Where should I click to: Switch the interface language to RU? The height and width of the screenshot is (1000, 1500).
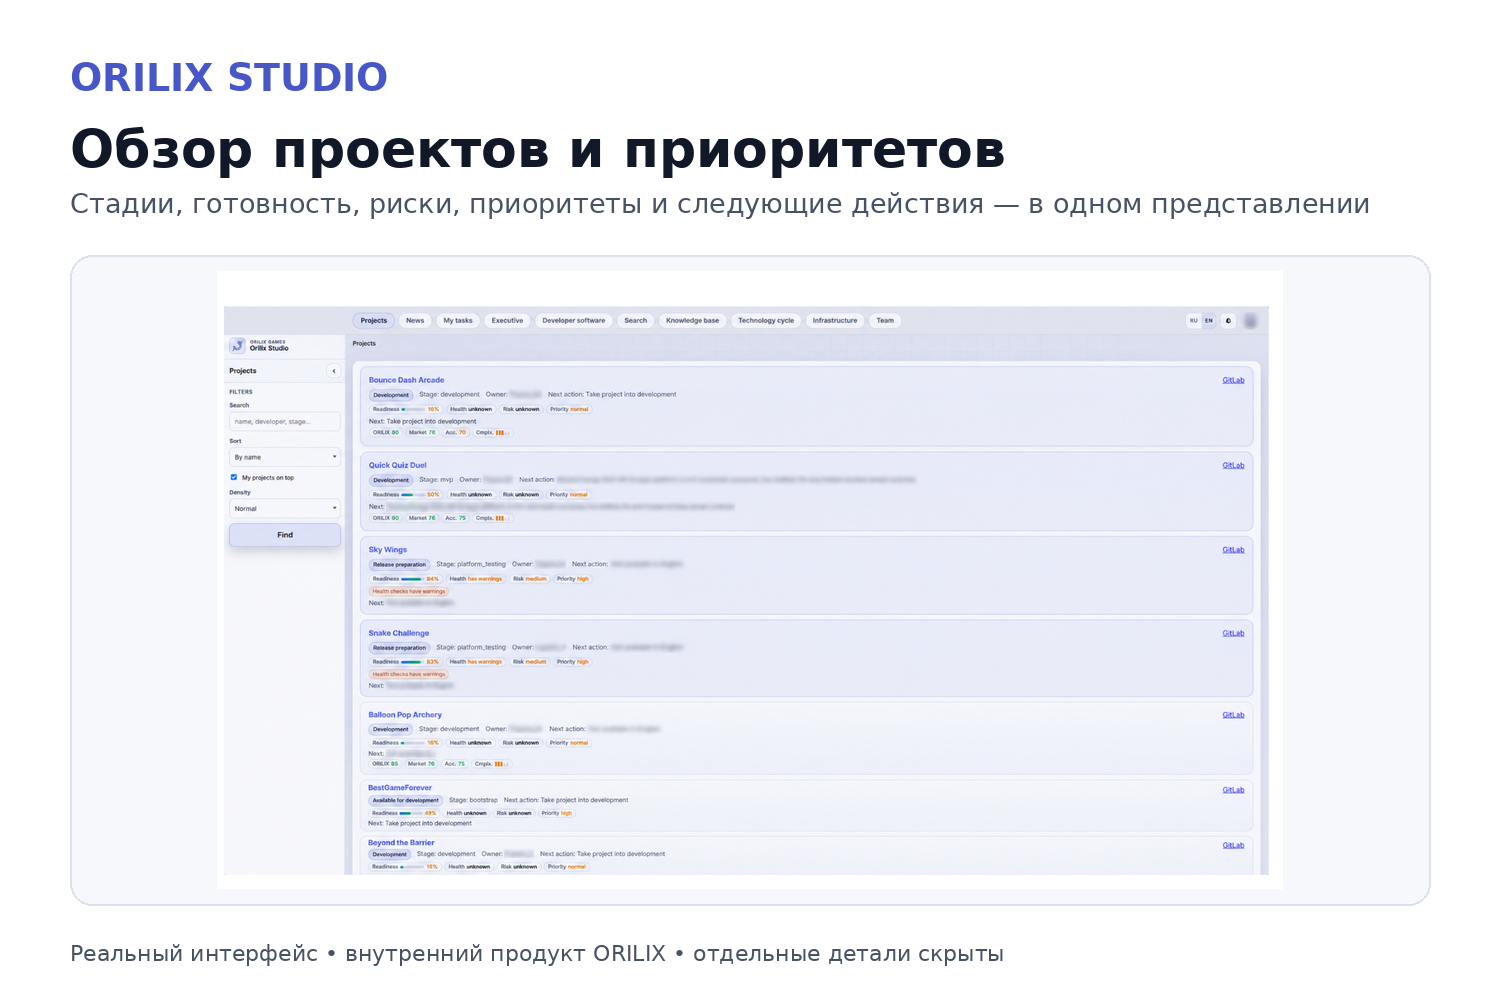point(1194,321)
